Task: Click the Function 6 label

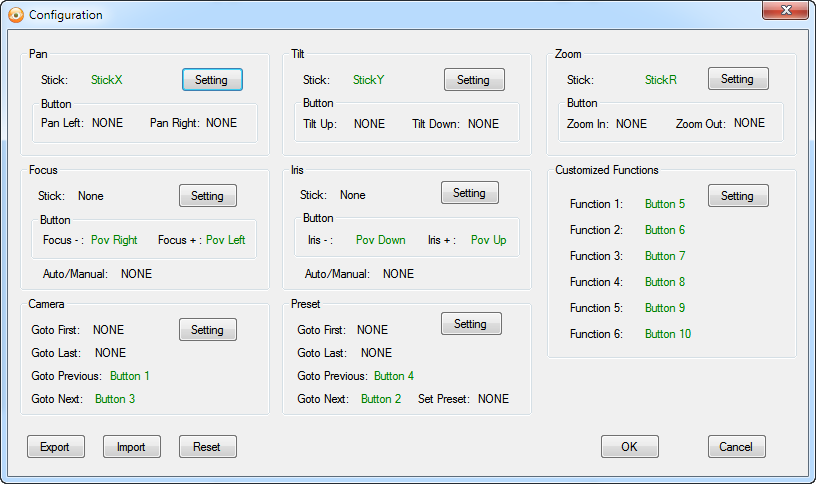Action: pyautogui.click(x=596, y=334)
